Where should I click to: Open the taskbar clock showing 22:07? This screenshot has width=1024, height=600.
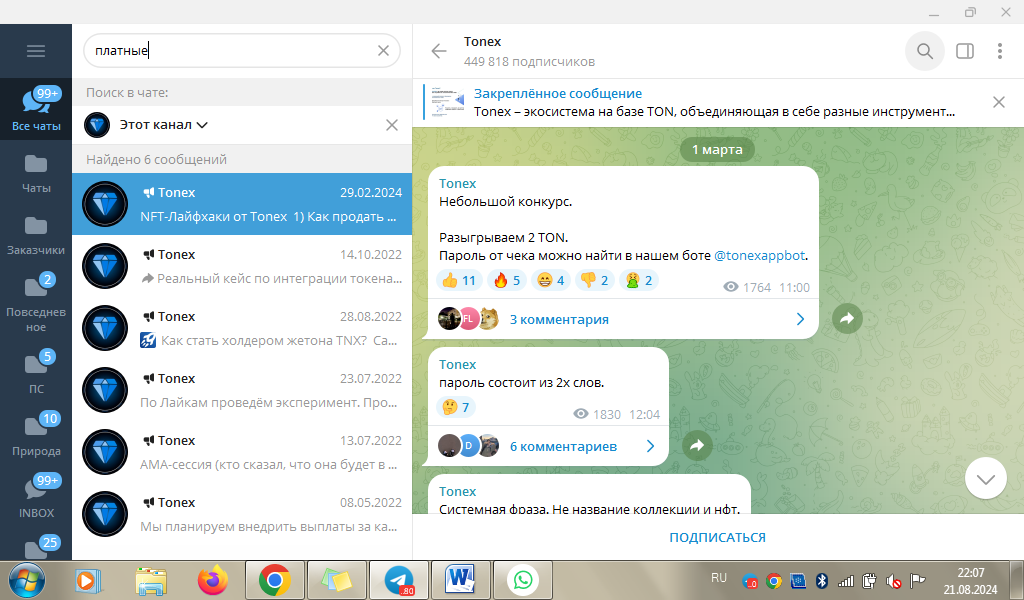point(970,580)
